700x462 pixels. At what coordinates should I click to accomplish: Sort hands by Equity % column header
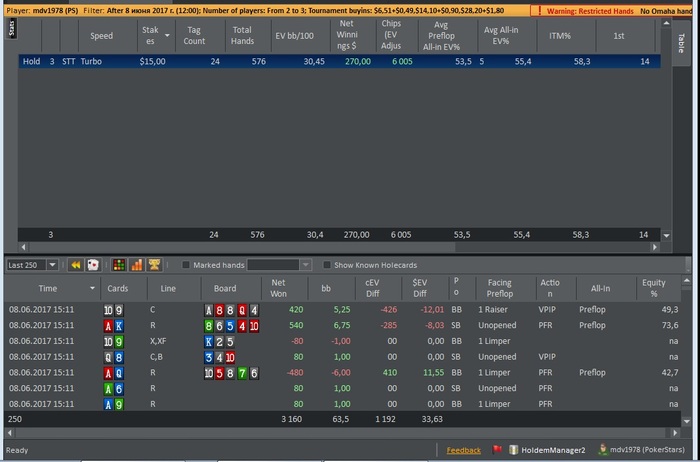coord(654,288)
